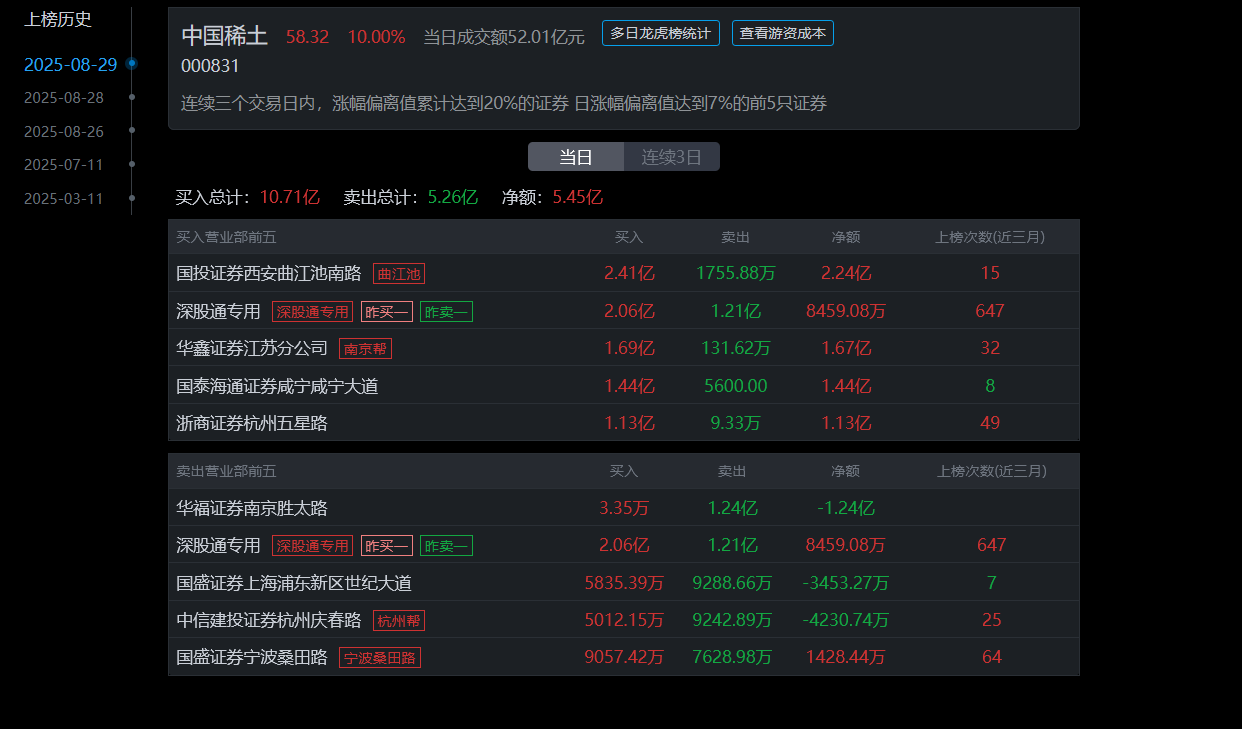Click 买入 column header in buy table

click(629, 237)
